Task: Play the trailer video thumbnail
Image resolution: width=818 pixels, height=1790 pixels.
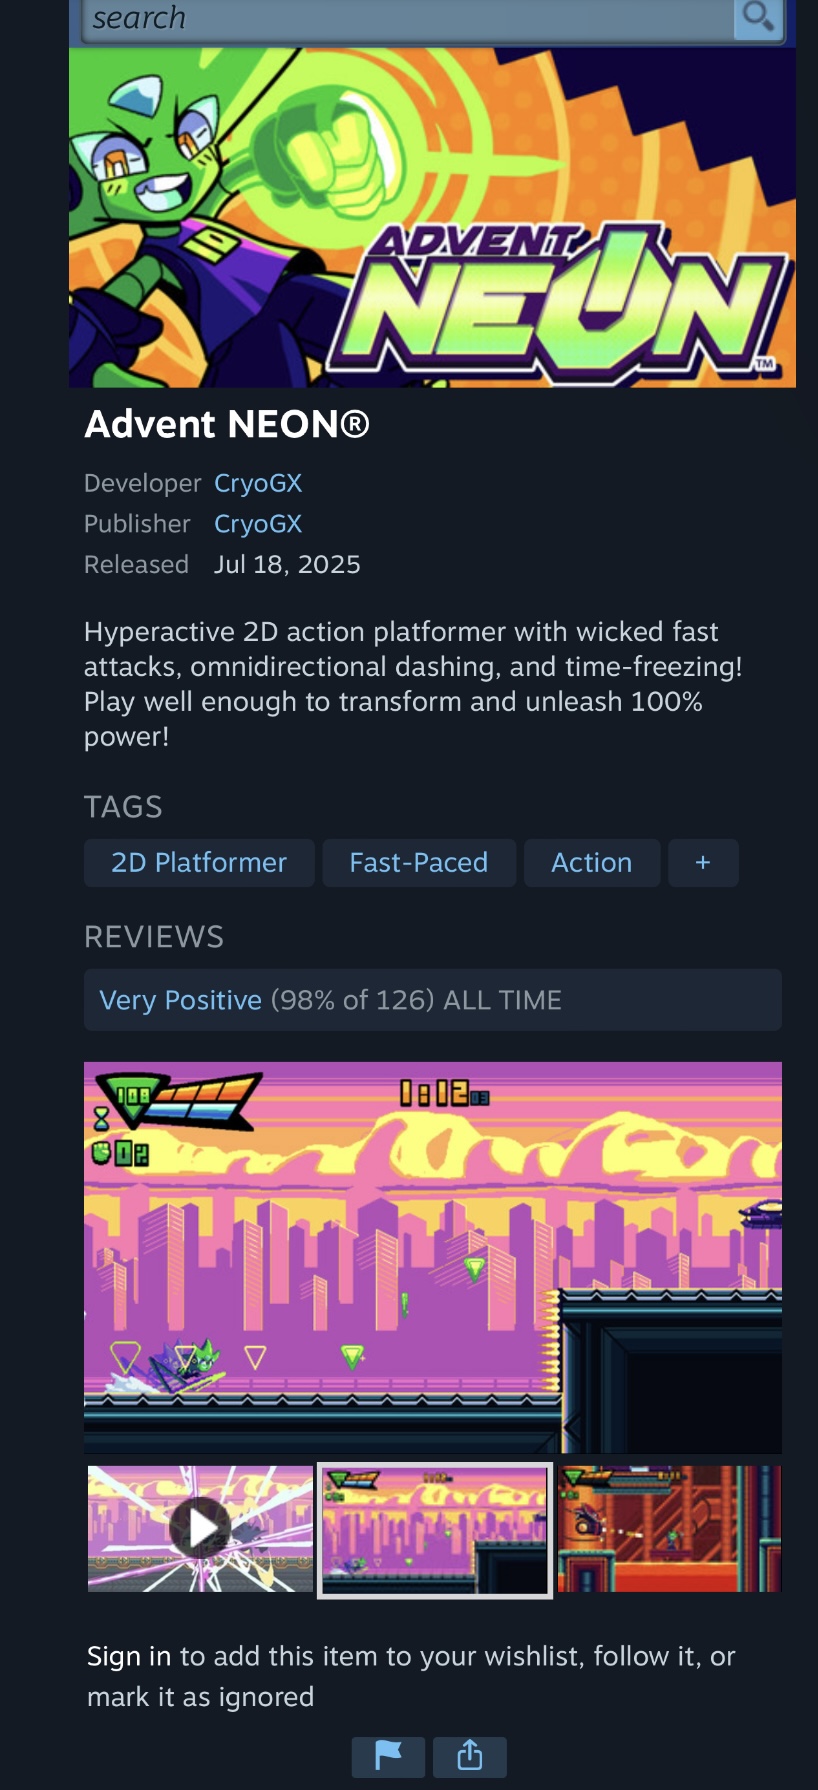Action: coord(200,1529)
